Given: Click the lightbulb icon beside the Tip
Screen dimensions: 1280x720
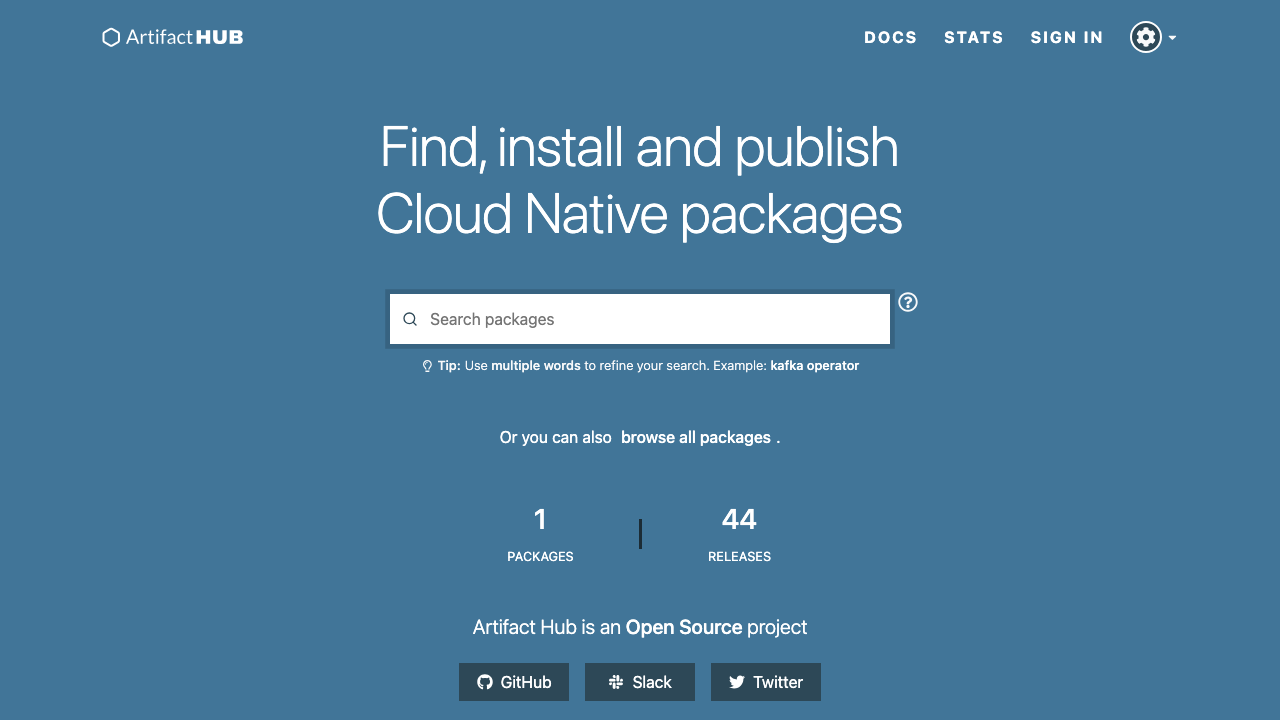Looking at the screenshot, I should 427,366.
